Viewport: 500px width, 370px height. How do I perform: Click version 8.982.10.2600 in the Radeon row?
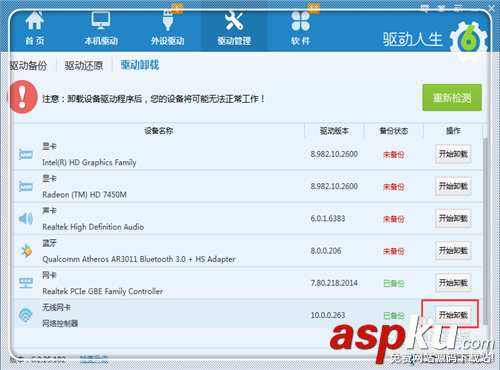click(x=334, y=186)
